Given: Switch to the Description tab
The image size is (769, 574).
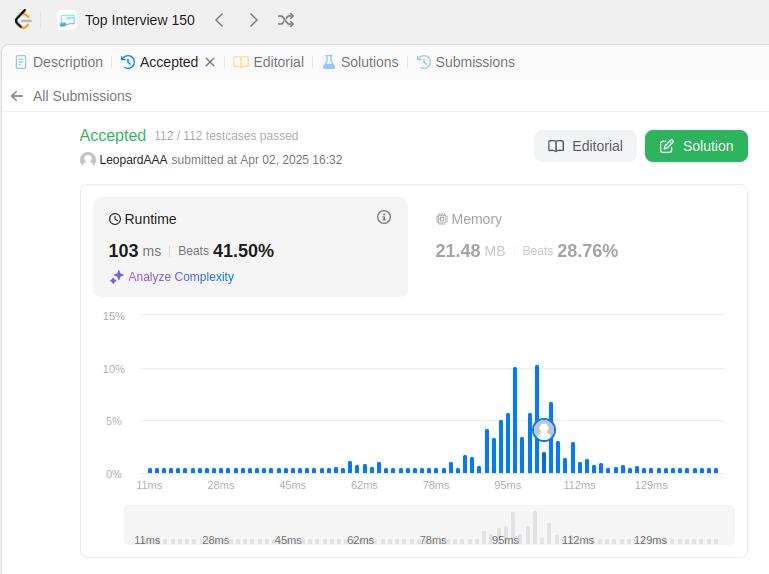Looking at the screenshot, I should coord(59,62).
